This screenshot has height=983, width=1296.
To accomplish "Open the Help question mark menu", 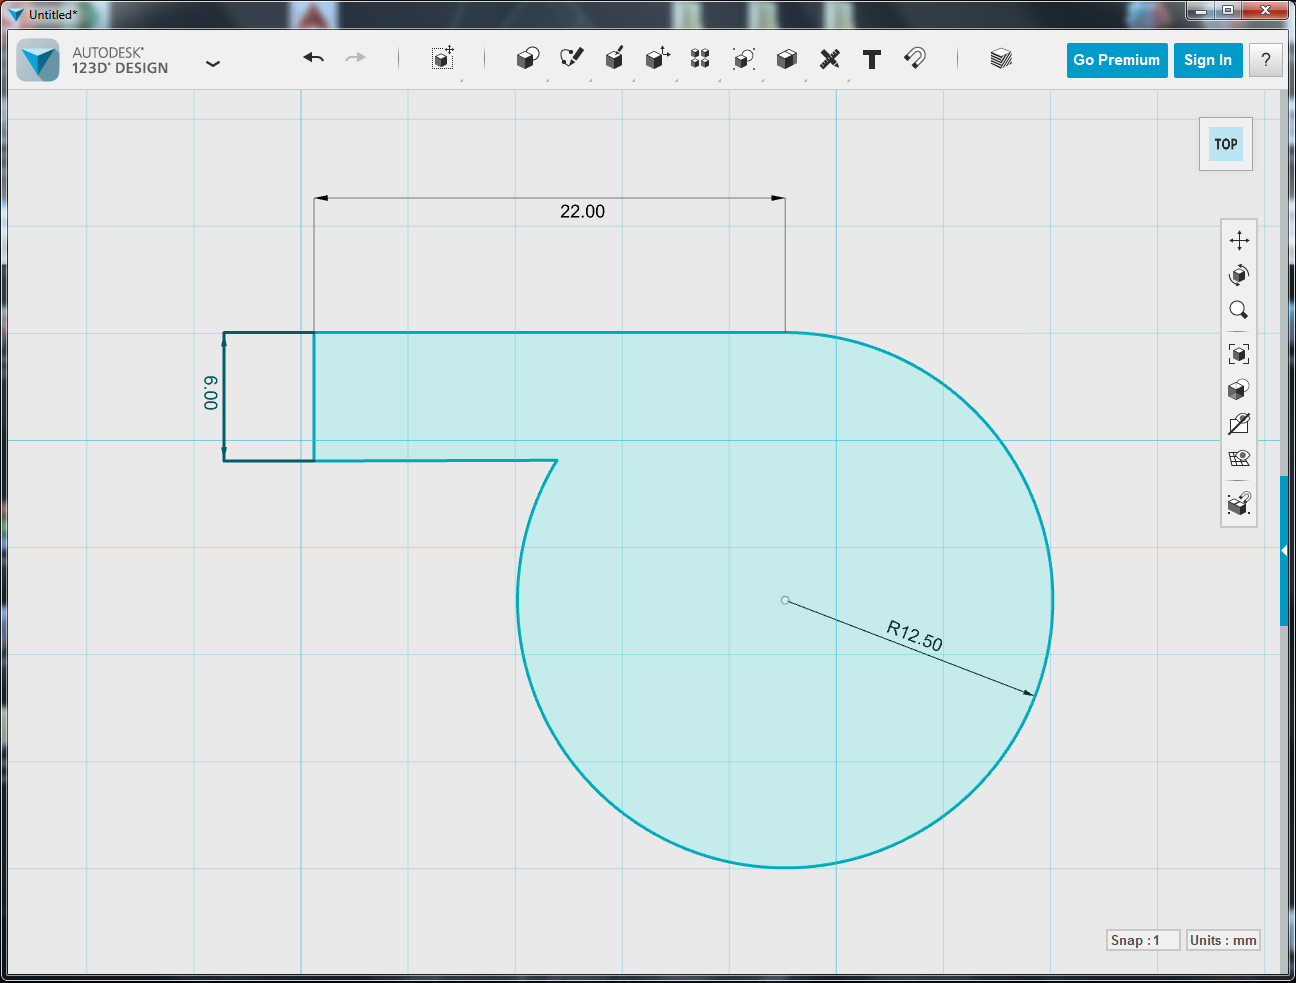I will pos(1266,60).
